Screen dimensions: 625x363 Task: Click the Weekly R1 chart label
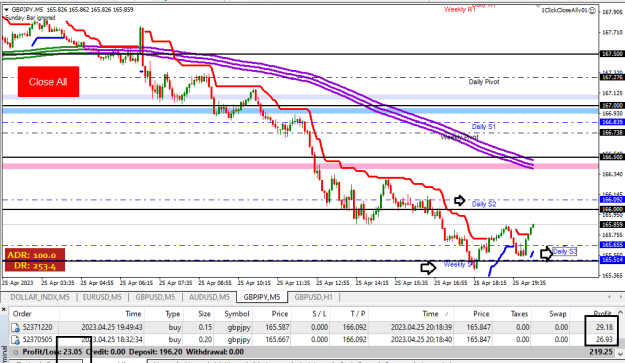[460, 10]
